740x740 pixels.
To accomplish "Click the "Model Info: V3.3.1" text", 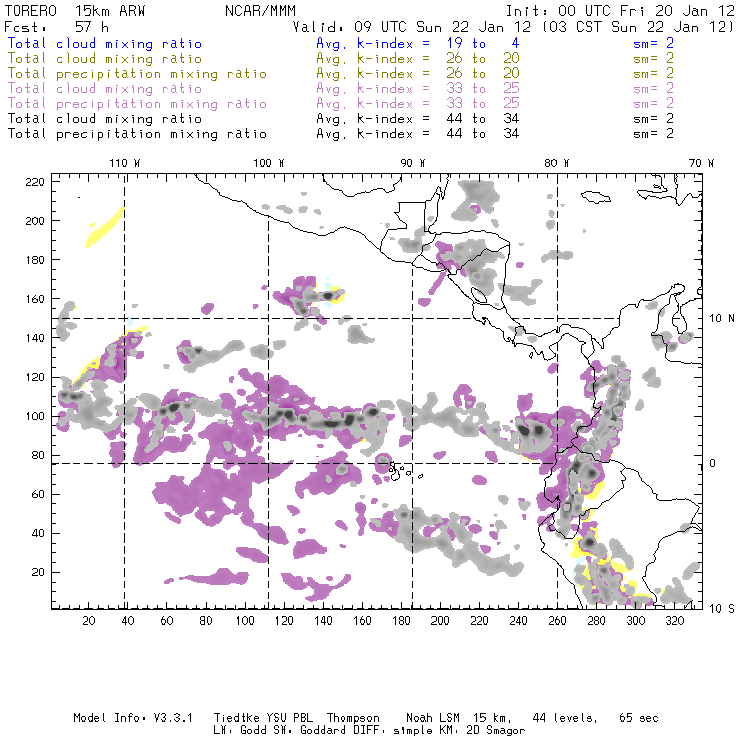I will pos(133,718).
